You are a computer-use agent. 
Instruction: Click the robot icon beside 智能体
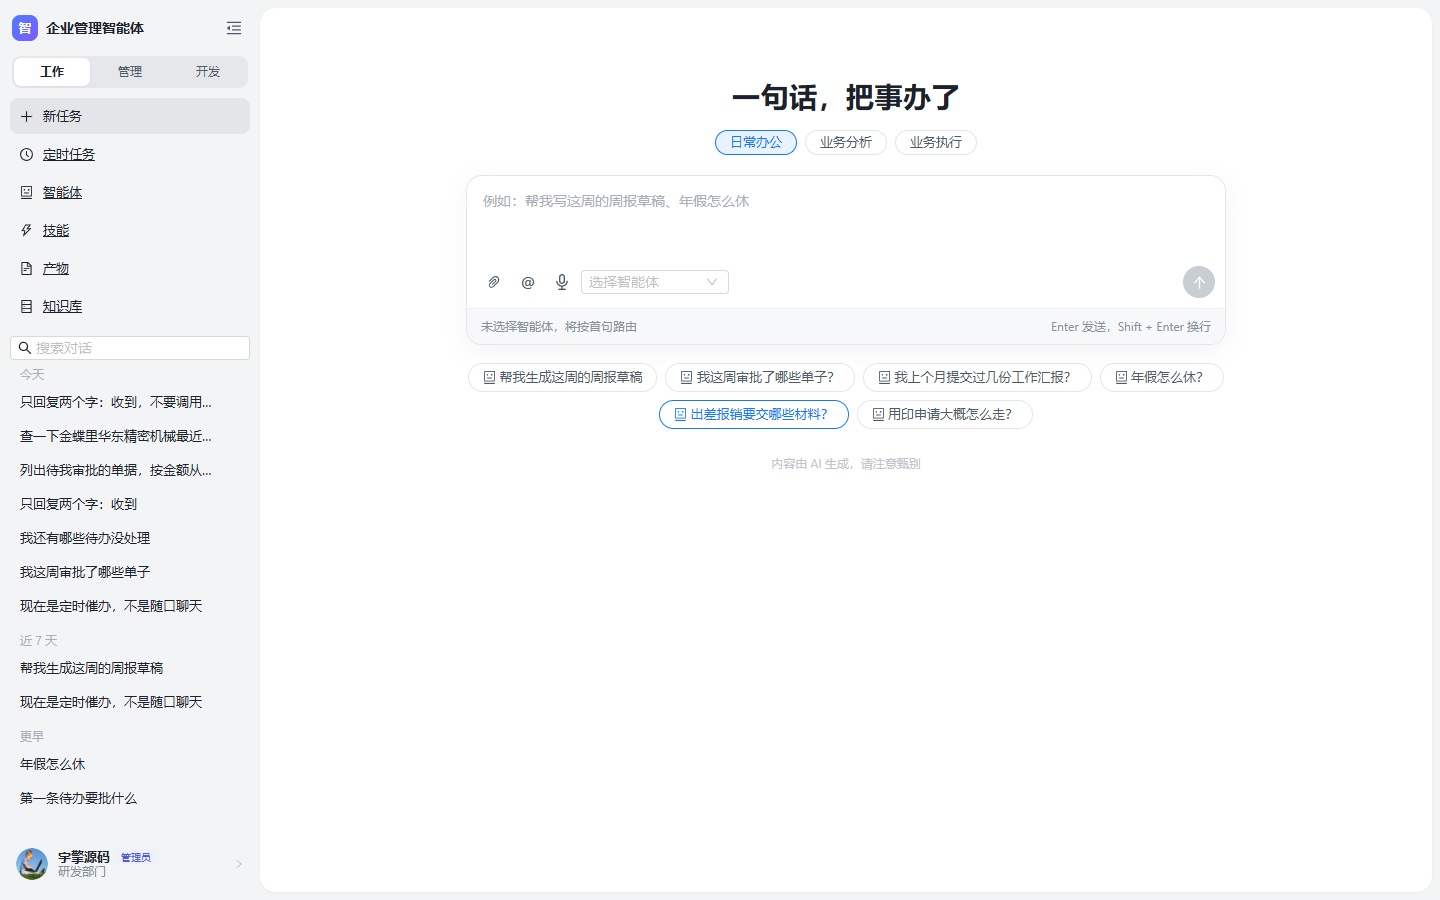(27, 192)
